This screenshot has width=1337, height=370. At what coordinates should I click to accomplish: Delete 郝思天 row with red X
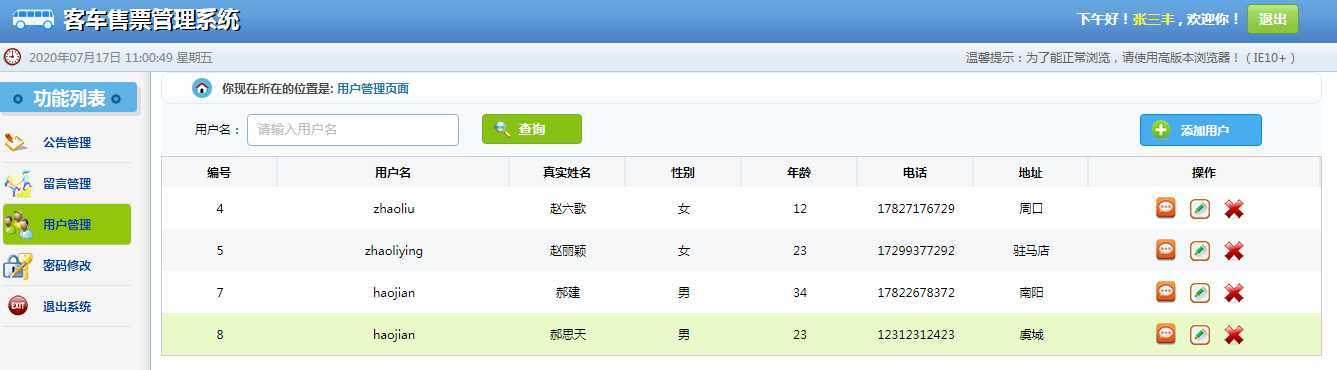click(x=1234, y=334)
